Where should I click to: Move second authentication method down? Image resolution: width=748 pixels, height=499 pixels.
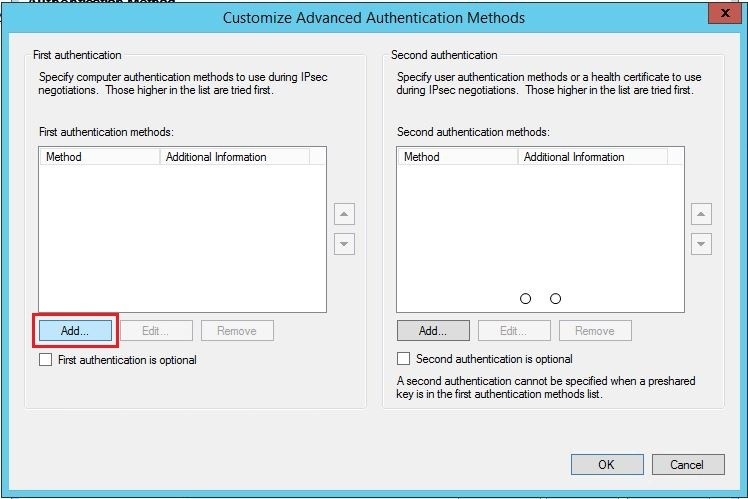(x=701, y=244)
